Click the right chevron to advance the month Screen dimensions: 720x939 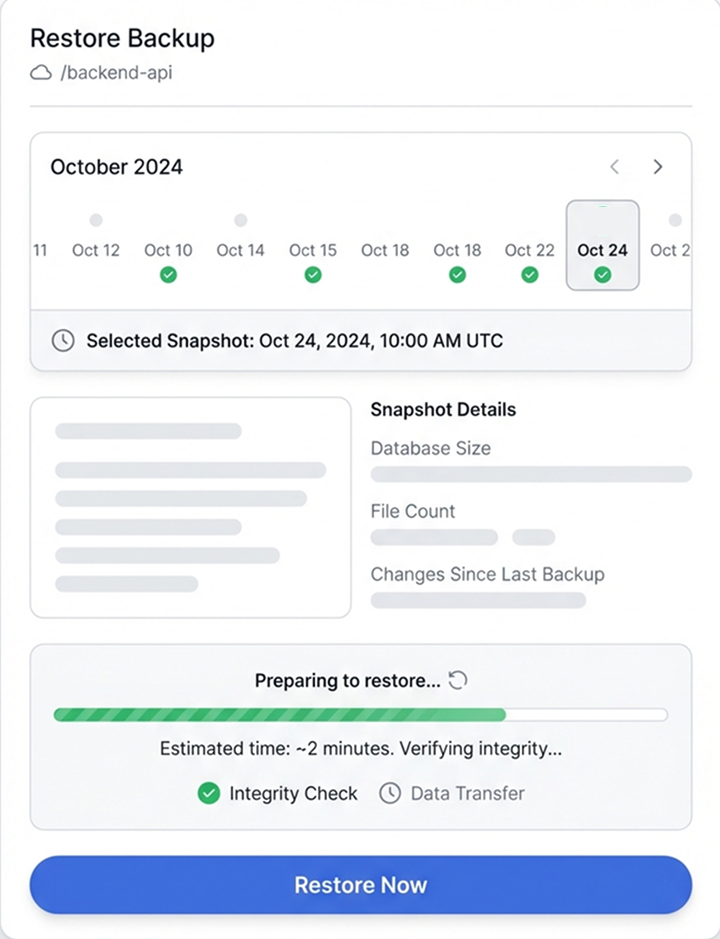(658, 167)
